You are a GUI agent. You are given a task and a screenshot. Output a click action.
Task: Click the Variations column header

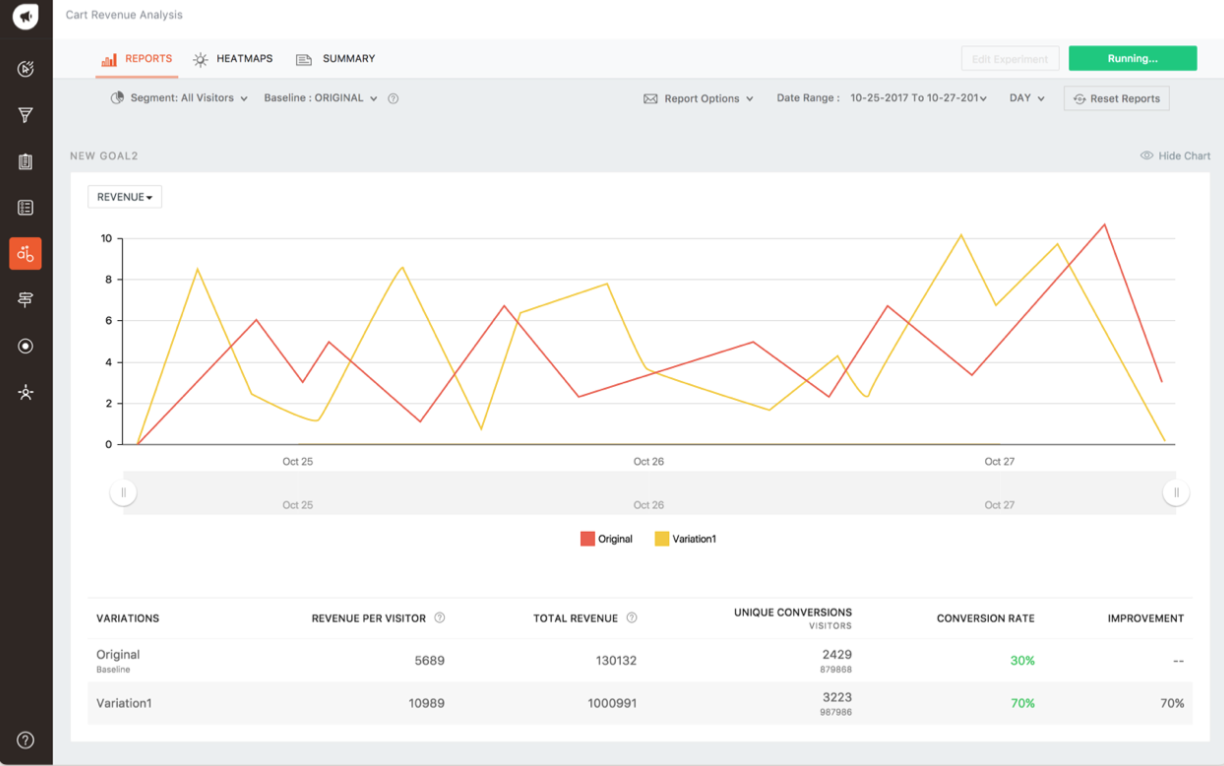click(127, 618)
